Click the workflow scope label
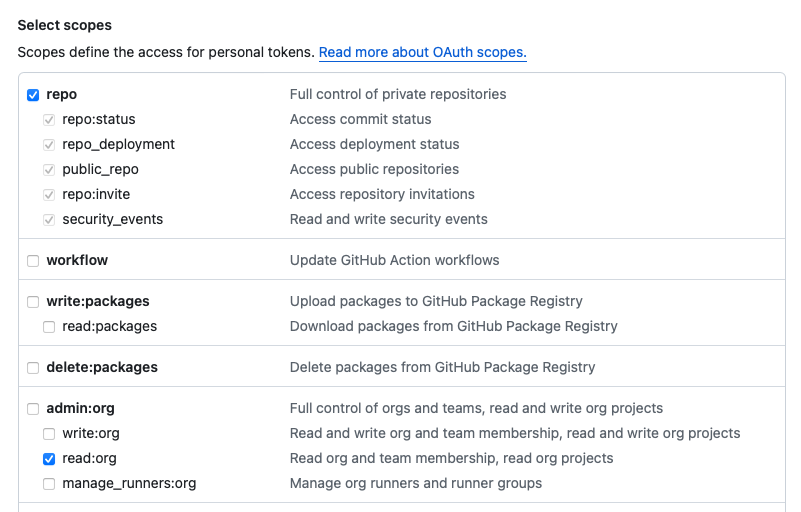Viewport: 801px width, 512px height. pyautogui.click(x=77, y=260)
